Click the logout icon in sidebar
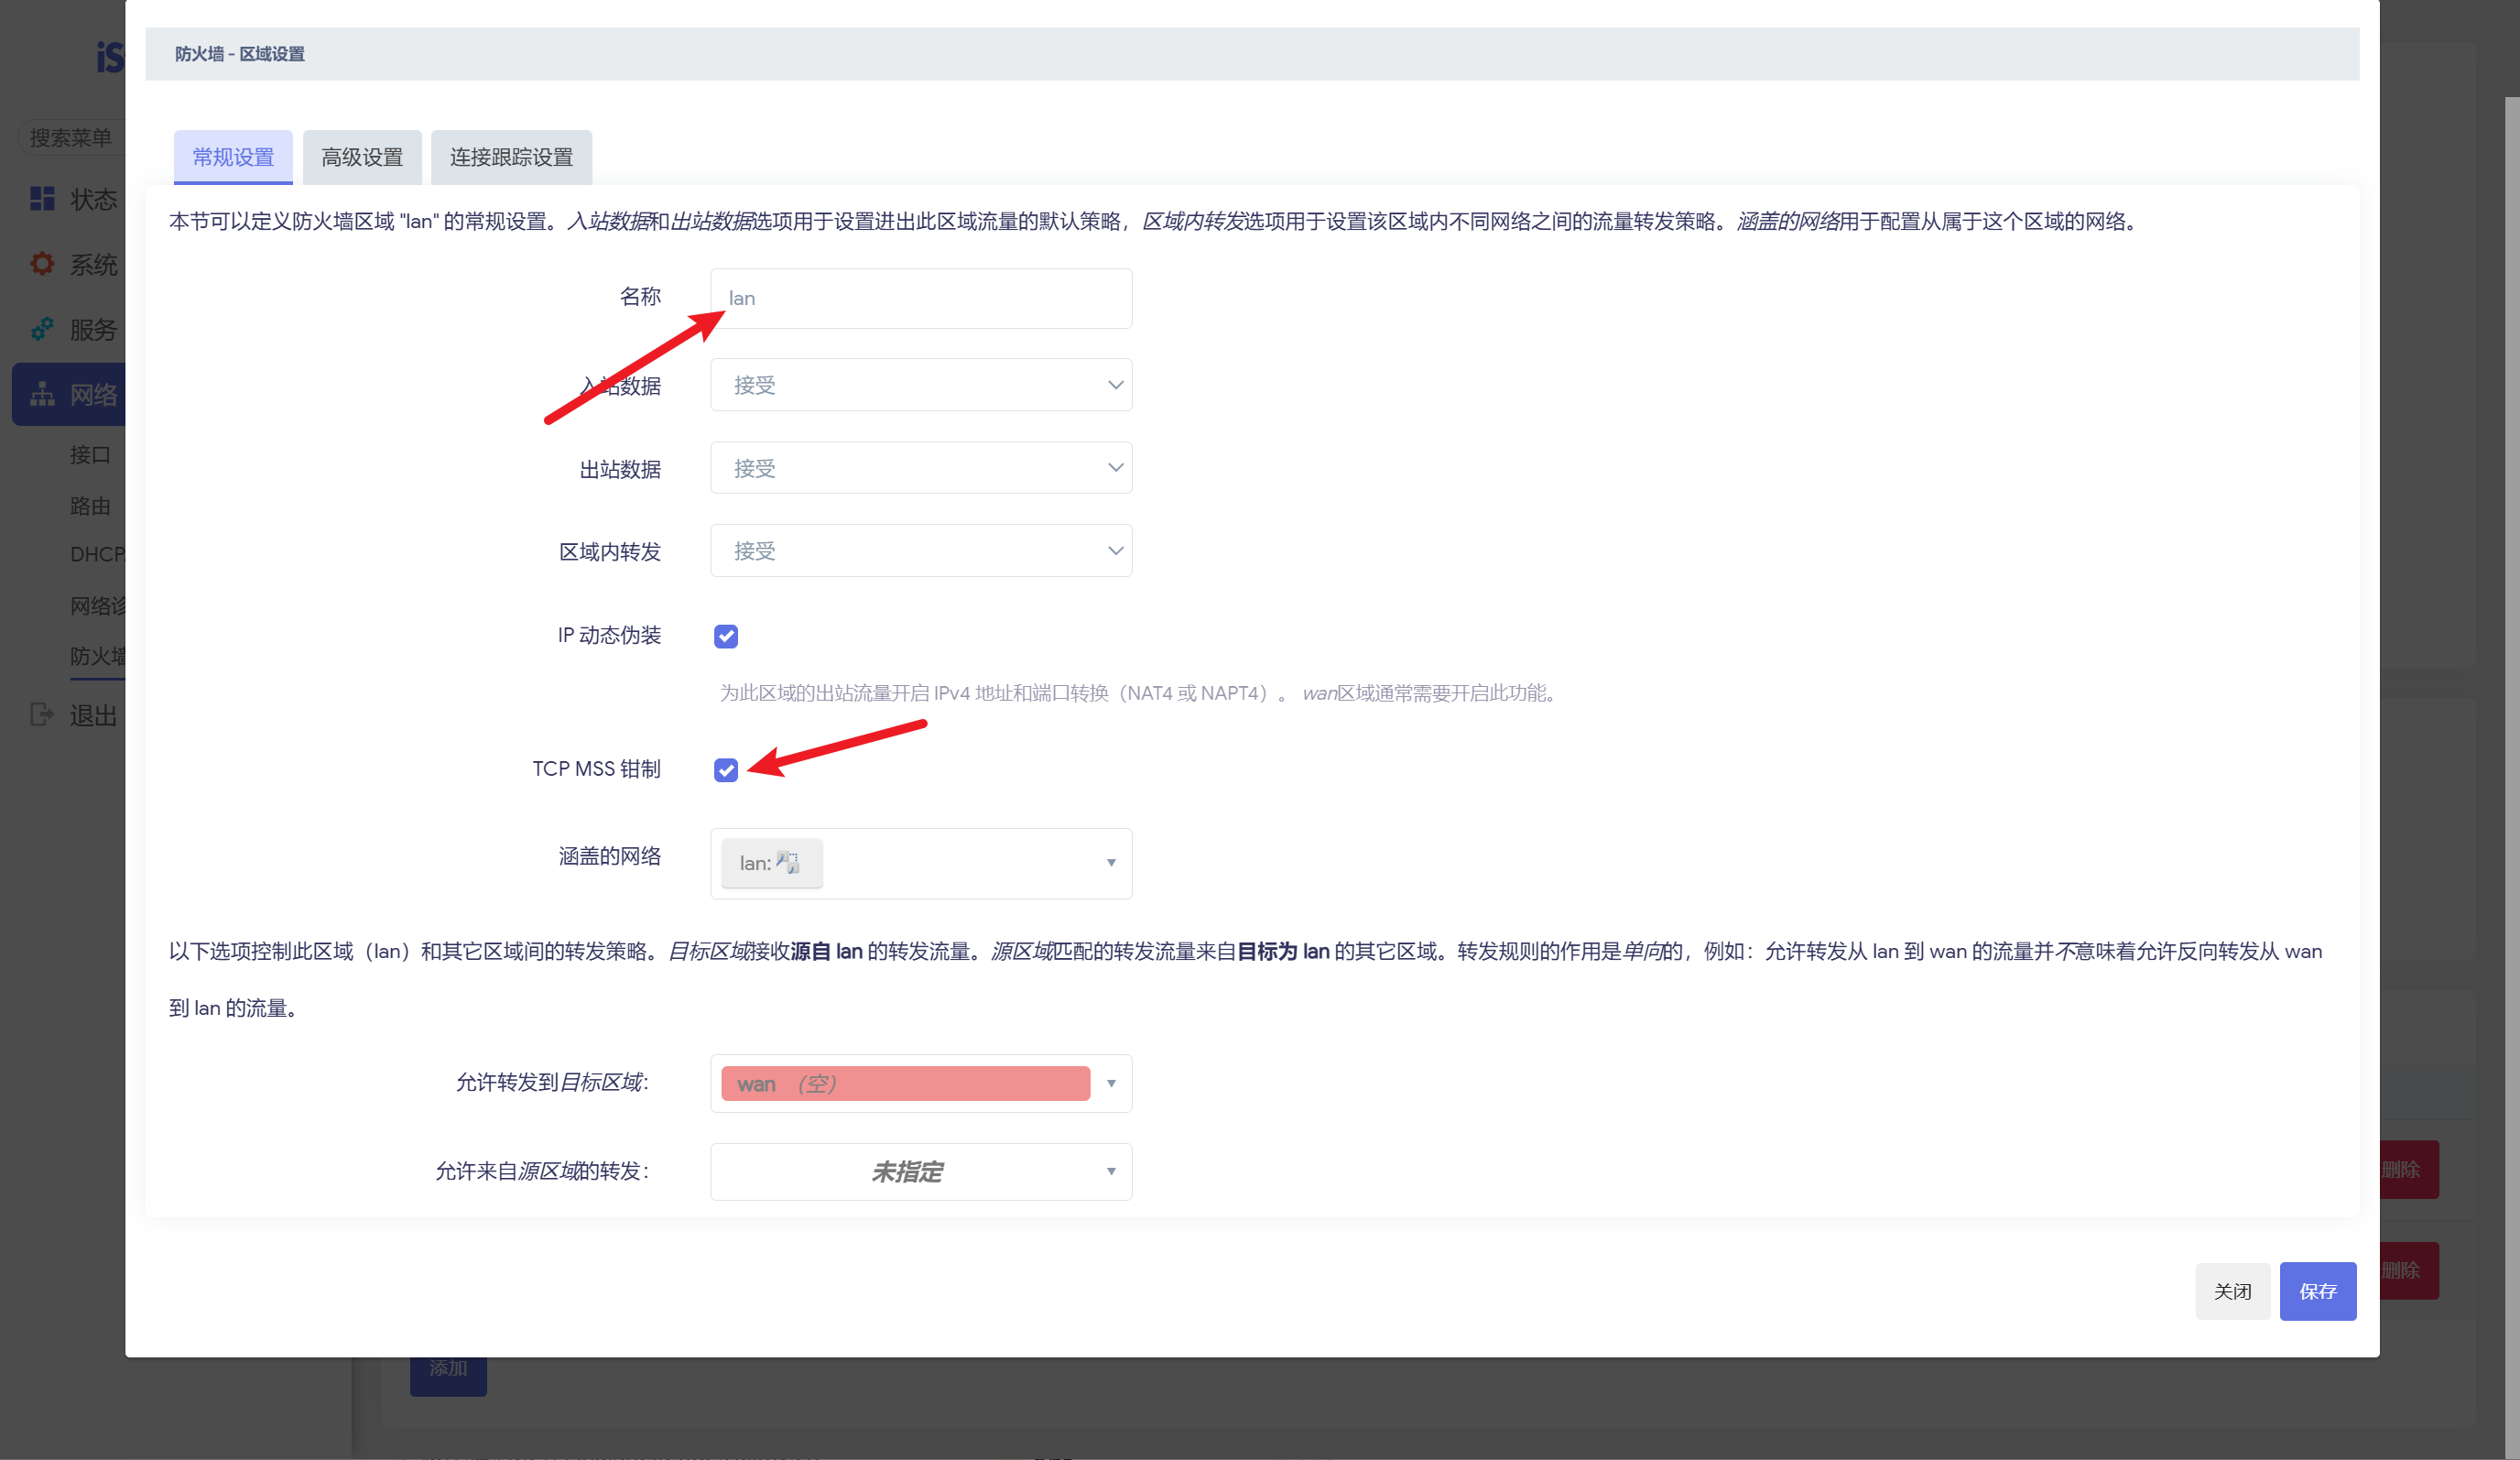 42,714
